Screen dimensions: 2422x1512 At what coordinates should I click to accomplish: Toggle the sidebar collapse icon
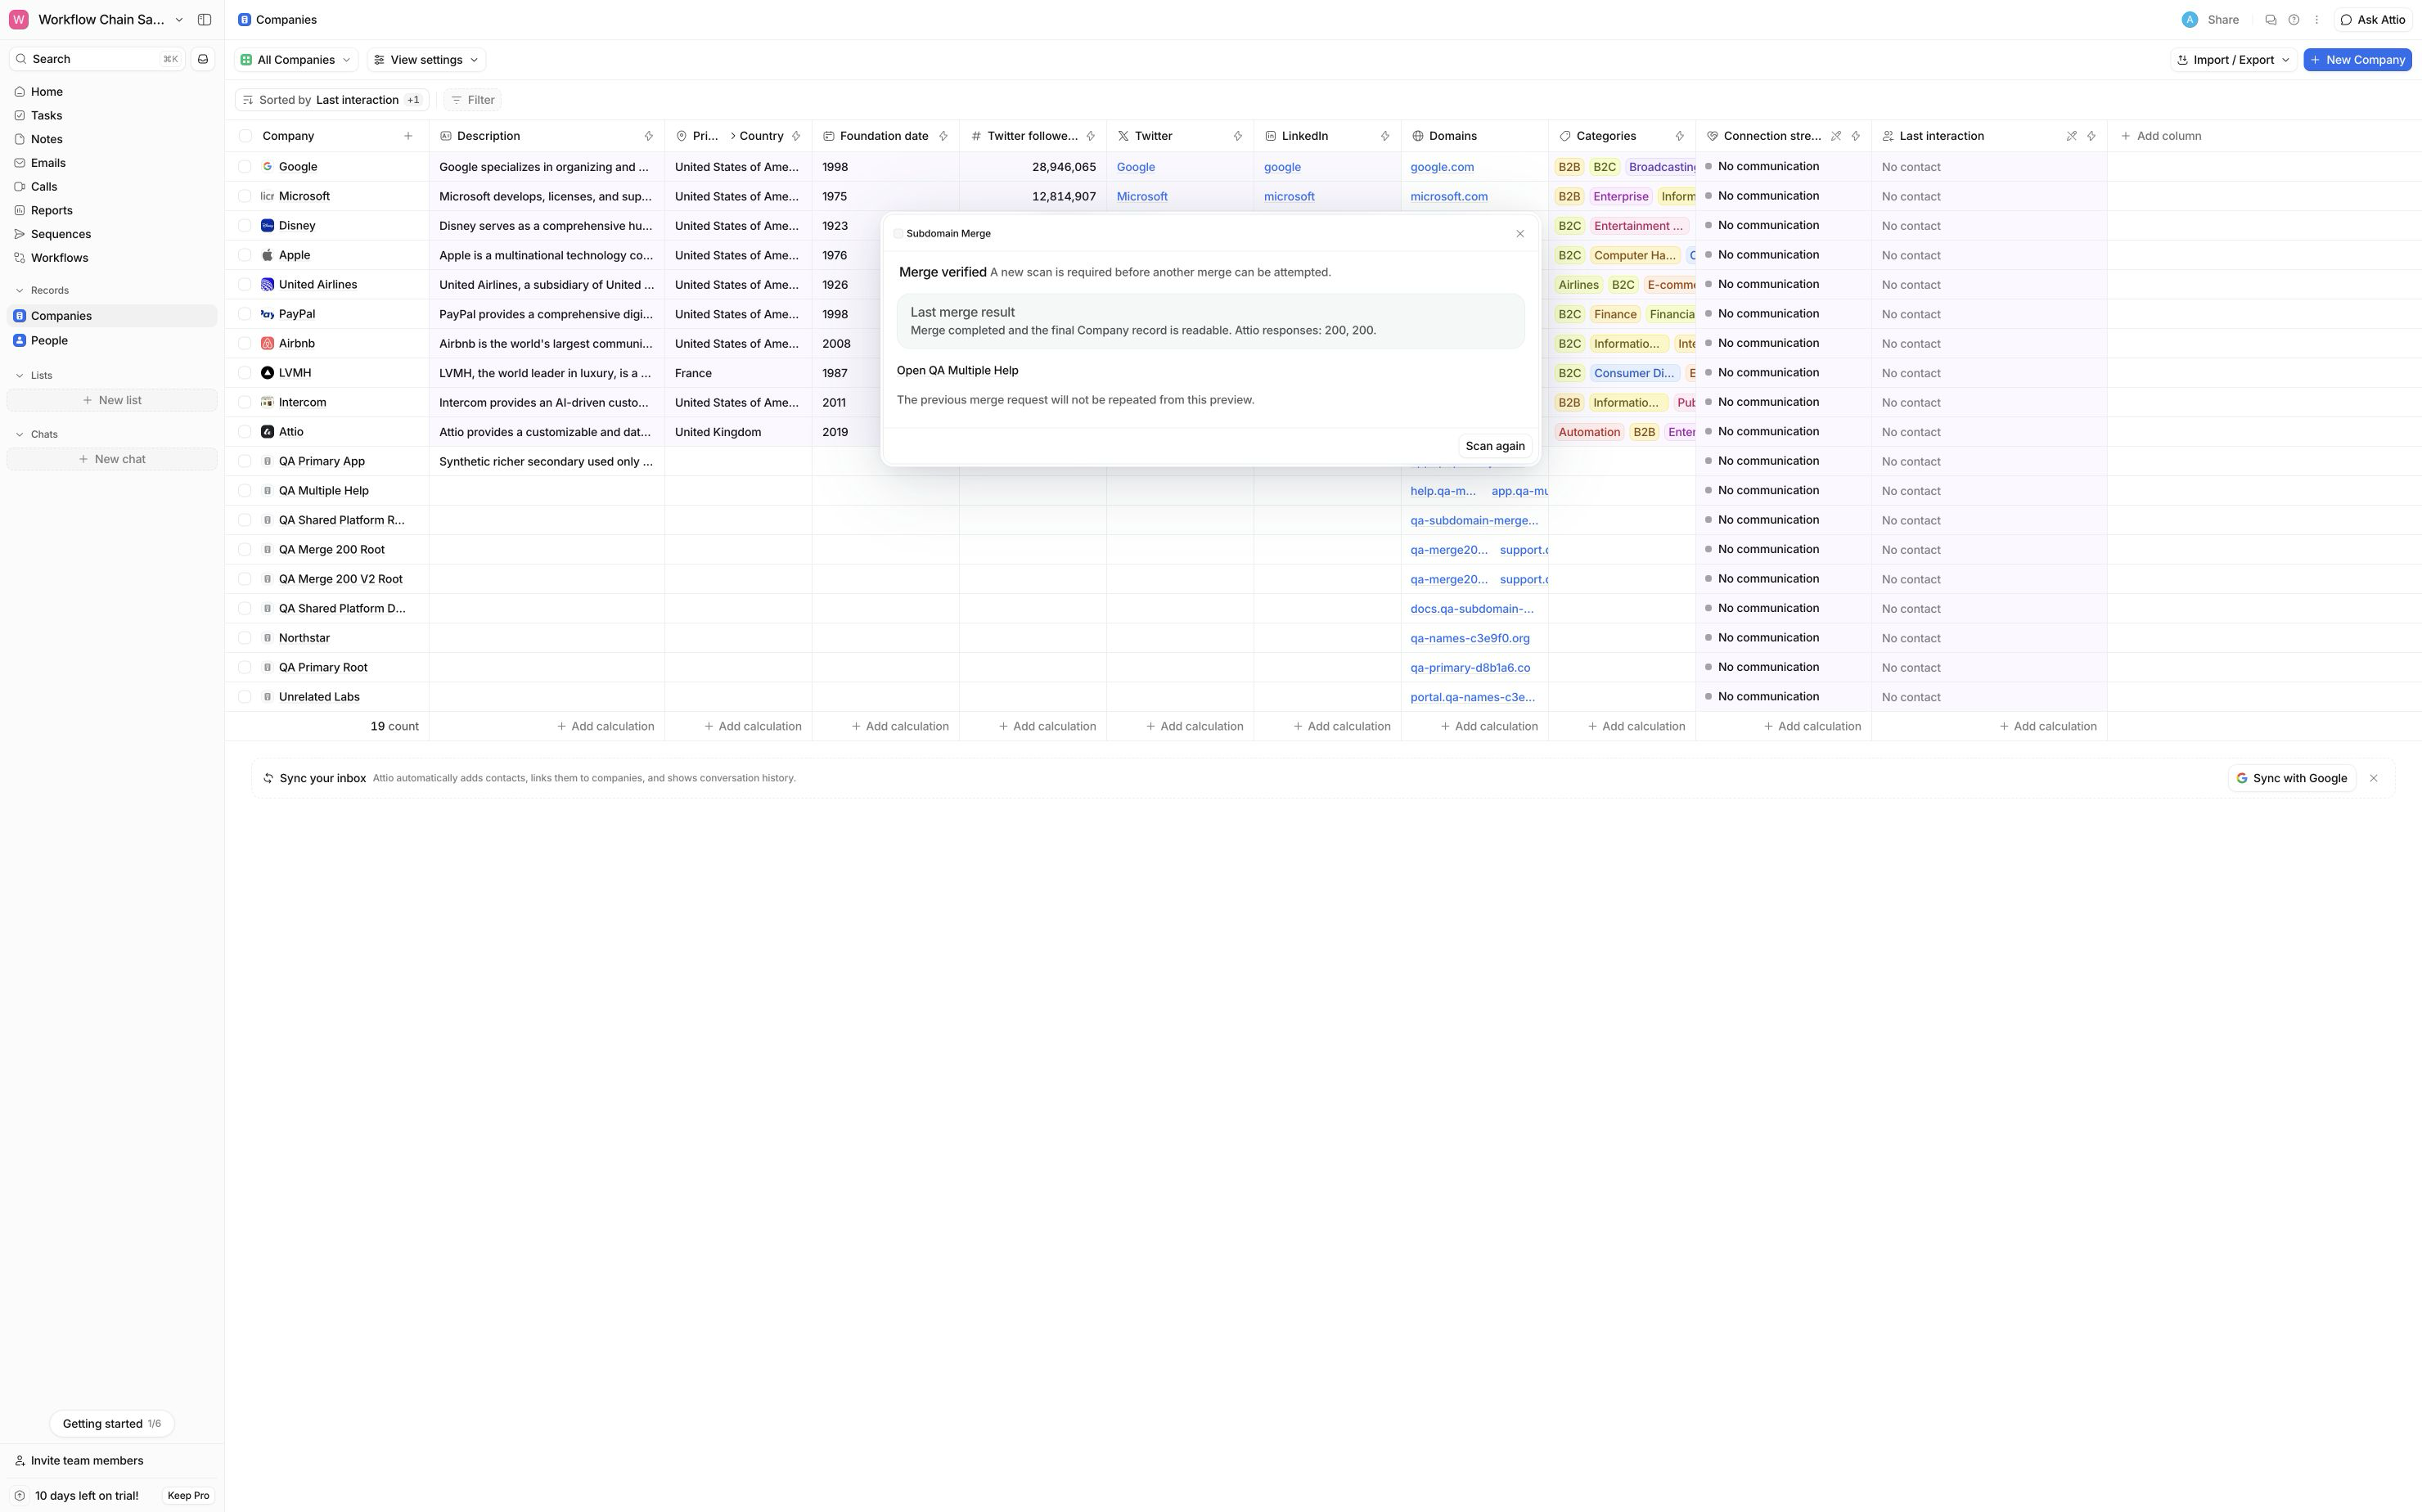coord(204,20)
